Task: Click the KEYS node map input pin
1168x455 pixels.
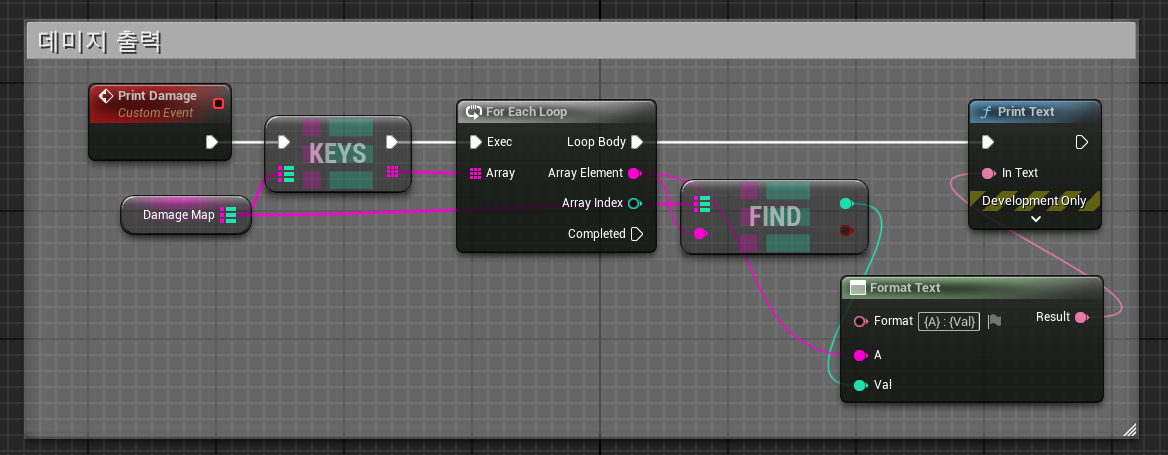Action: coord(286,174)
